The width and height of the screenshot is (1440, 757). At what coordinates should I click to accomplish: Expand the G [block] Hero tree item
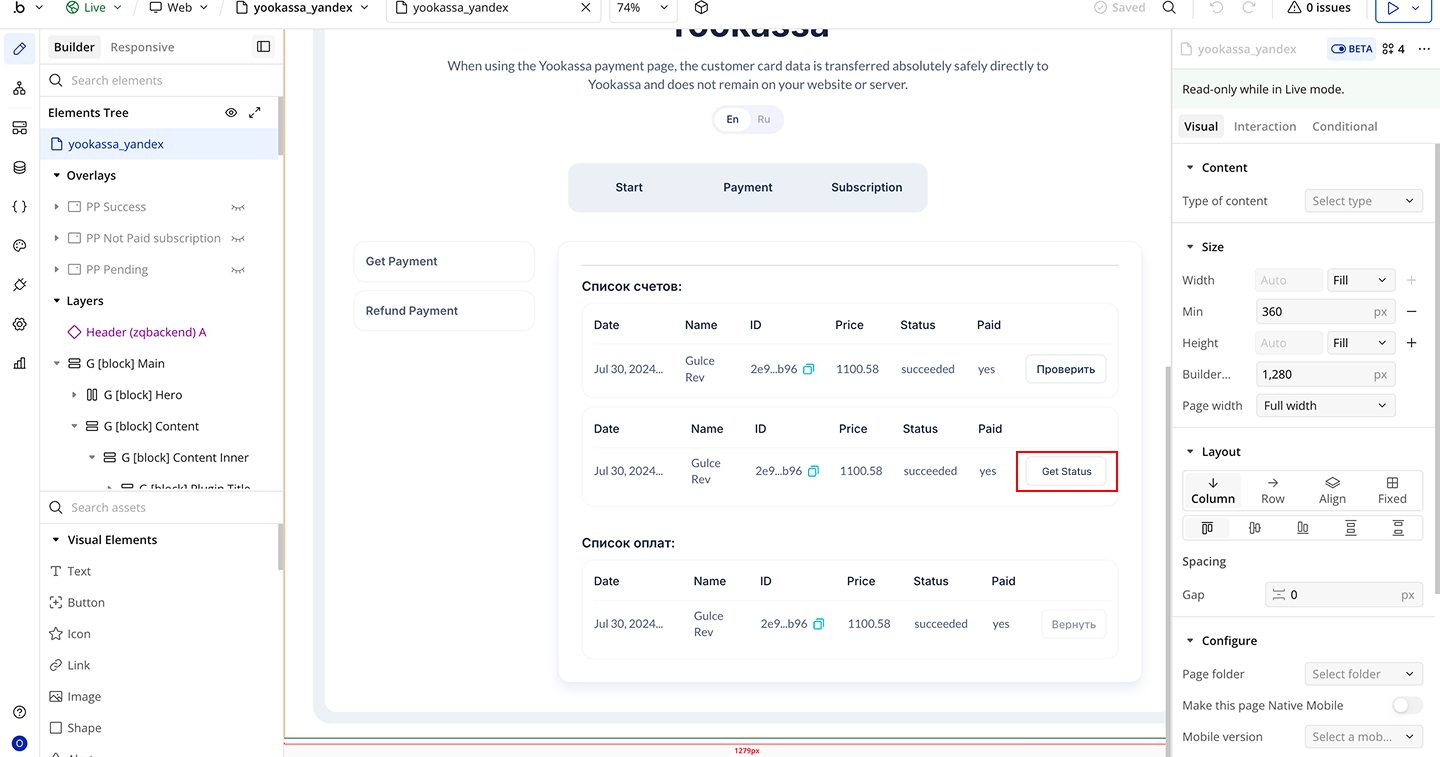tap(75, 395)
